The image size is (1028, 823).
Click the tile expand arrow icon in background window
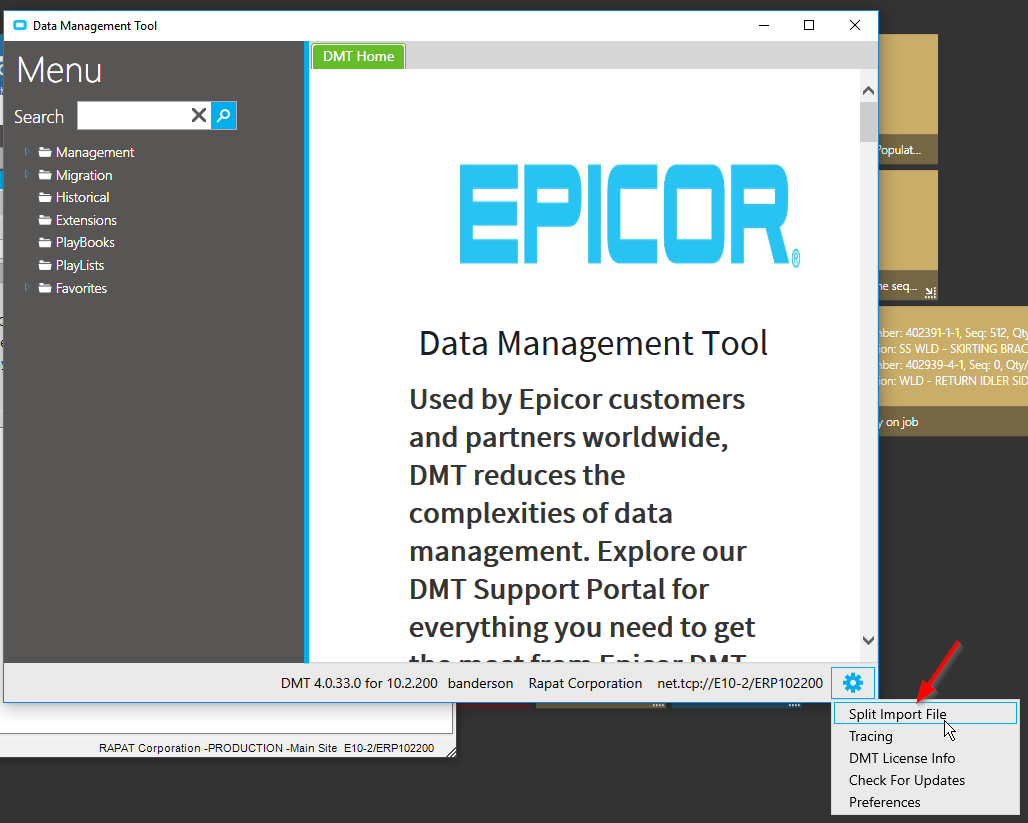click(930, 292)
